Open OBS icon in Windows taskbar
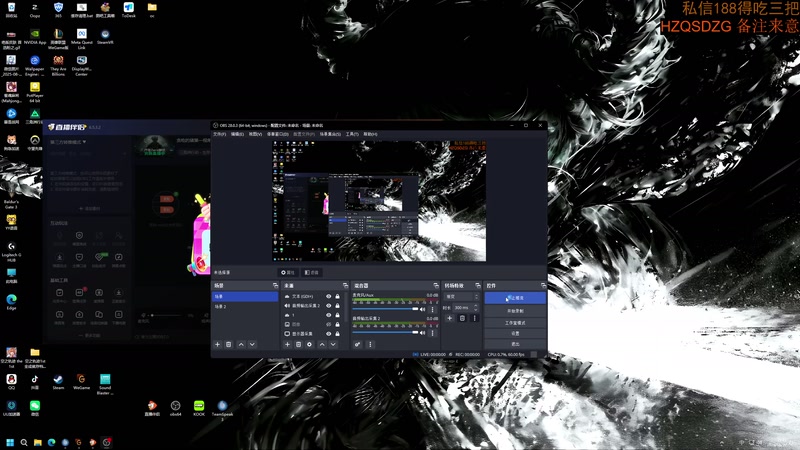This screenshot has width=800, height=450. 106,442
